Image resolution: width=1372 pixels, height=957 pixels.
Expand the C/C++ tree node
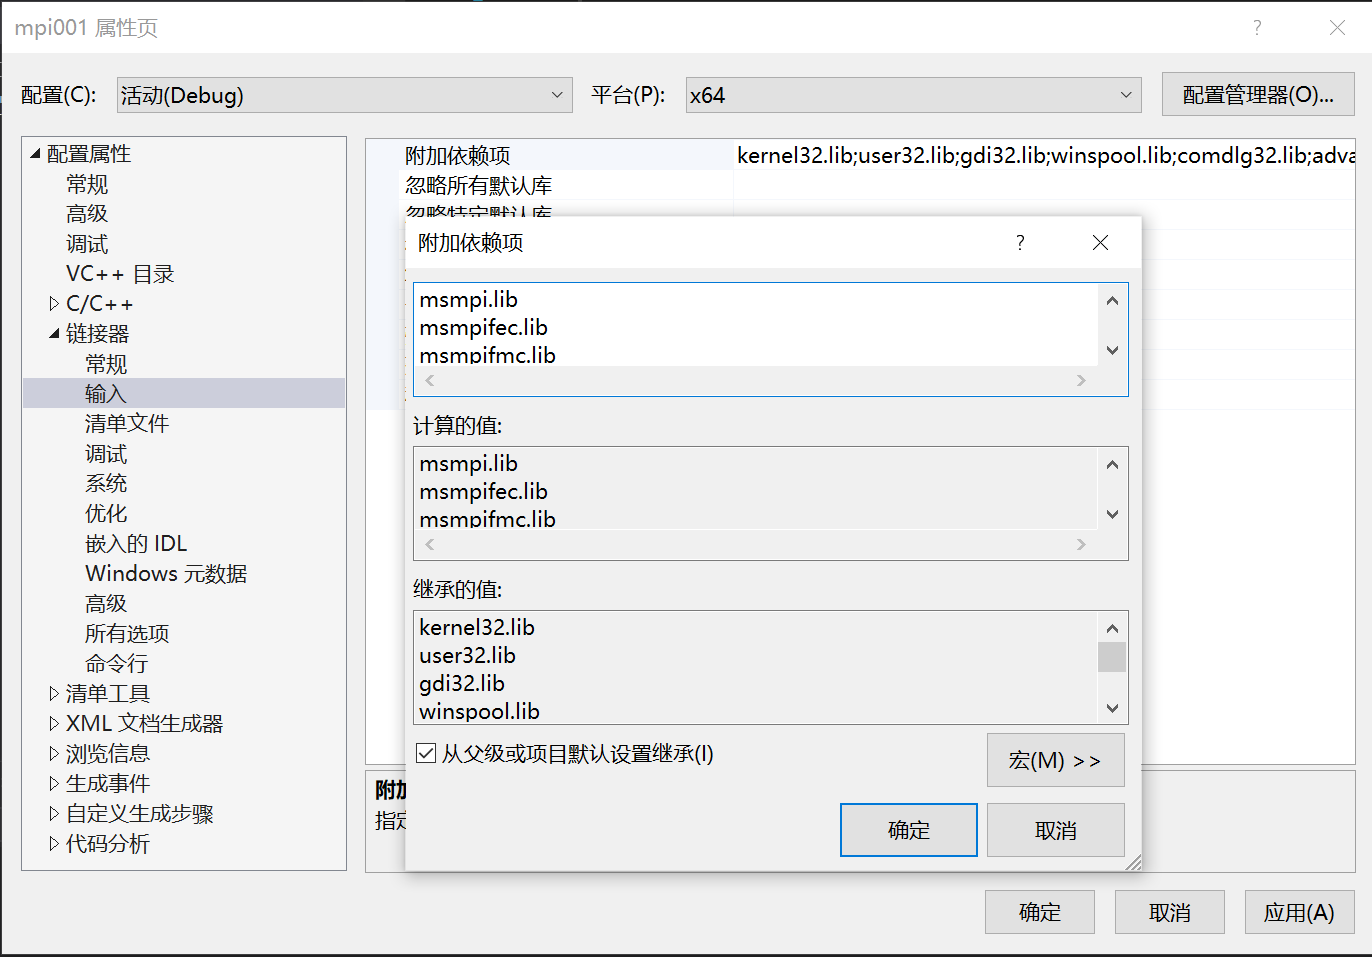click(x=54, y=303)
